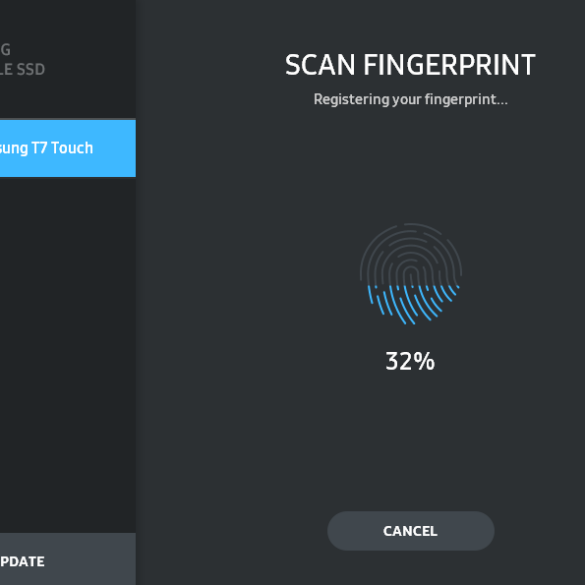Click the word Touch in the device entry

coord(72,148)
